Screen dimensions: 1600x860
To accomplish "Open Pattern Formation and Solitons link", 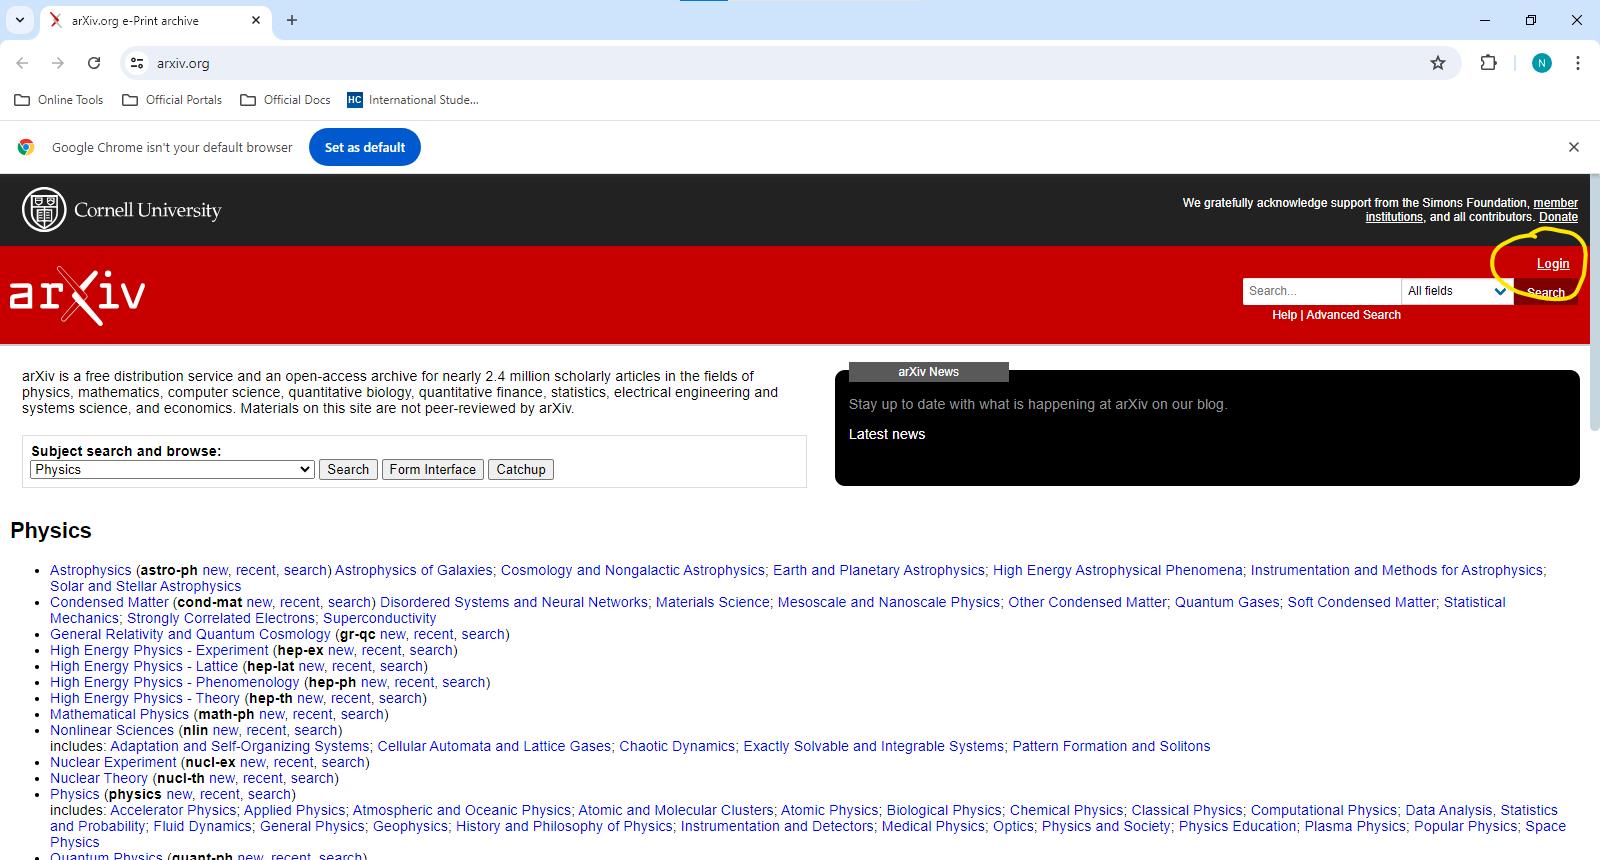I will tap(1111, 746).
